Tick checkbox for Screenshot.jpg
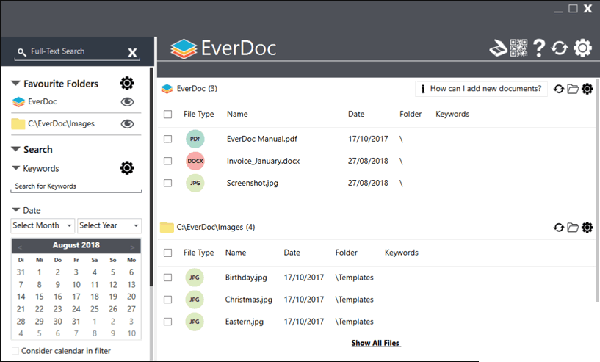This screenshot has height=362, width=600. click(x=168, y=183)
